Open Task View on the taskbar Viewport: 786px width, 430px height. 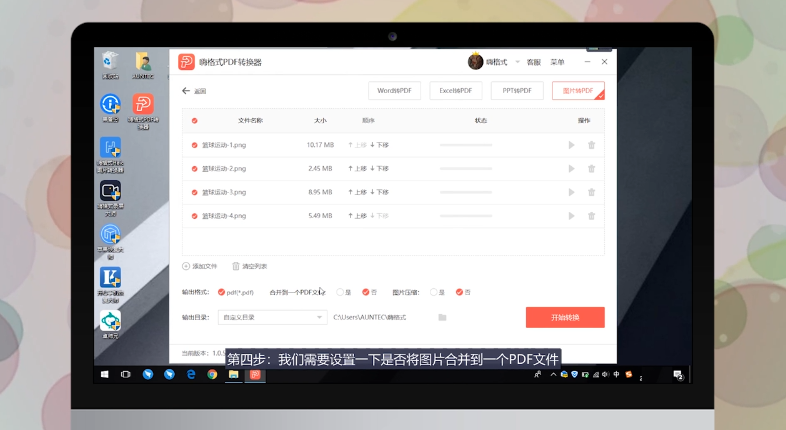tap(126, 374)
